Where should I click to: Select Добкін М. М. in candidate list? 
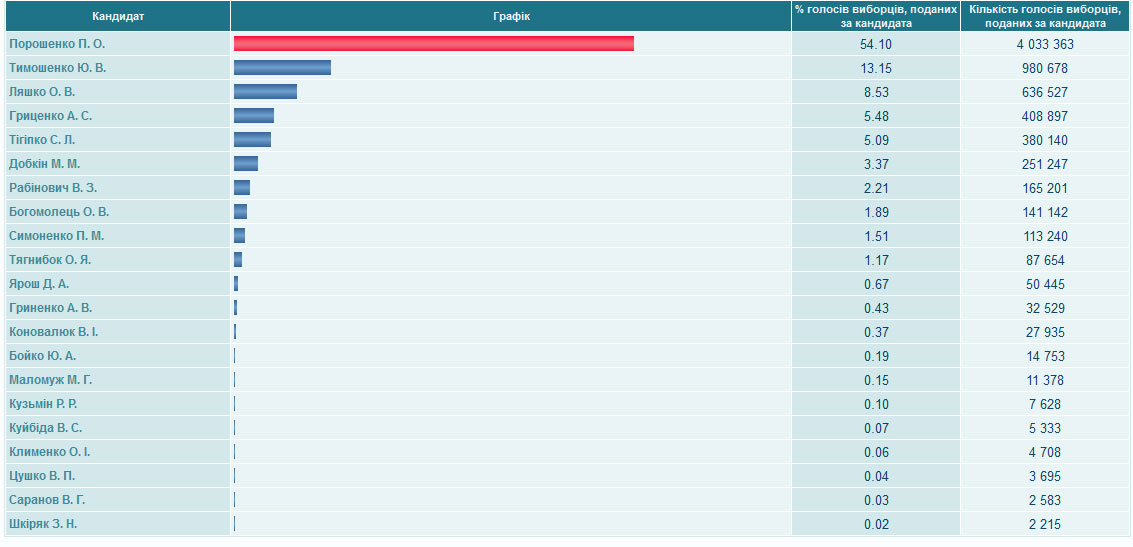coord(45,164)
